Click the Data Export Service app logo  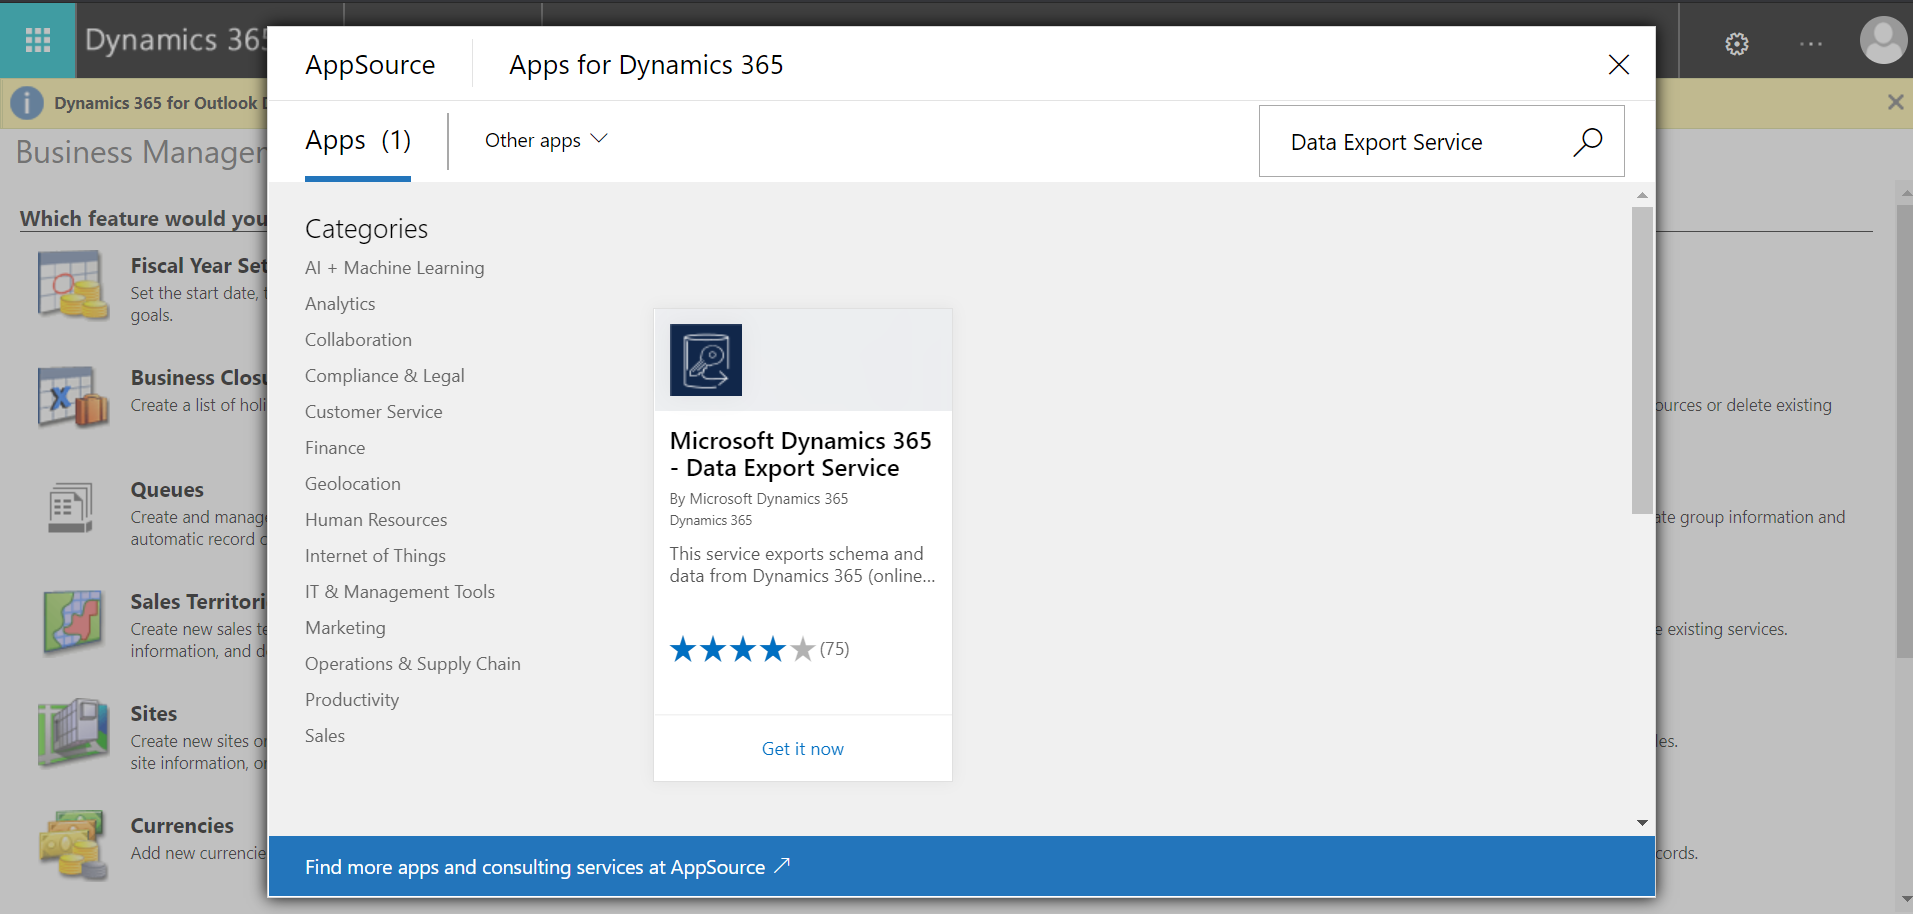pos(705,360)
